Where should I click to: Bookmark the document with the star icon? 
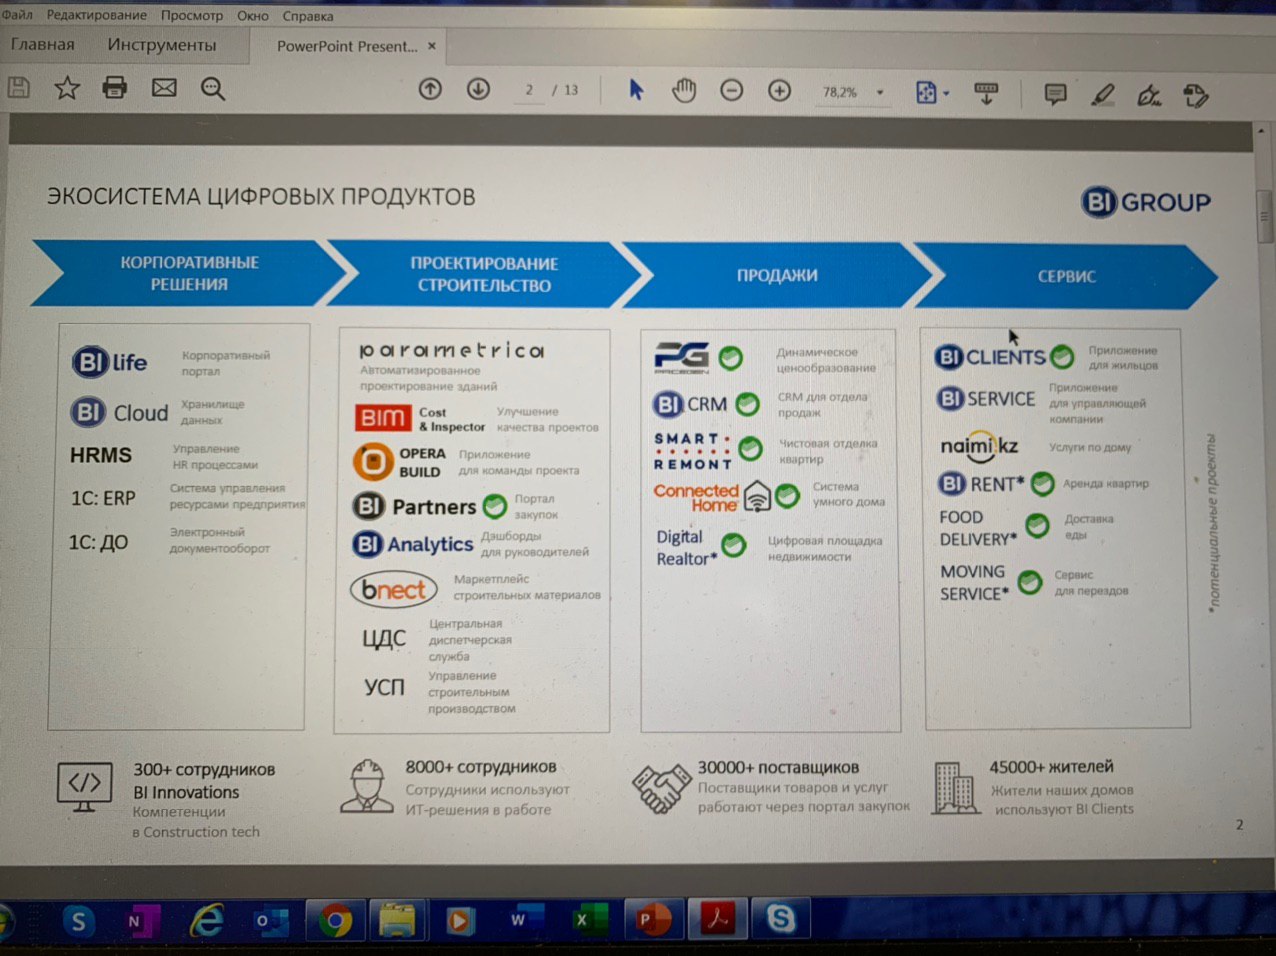tap(67, 88)
